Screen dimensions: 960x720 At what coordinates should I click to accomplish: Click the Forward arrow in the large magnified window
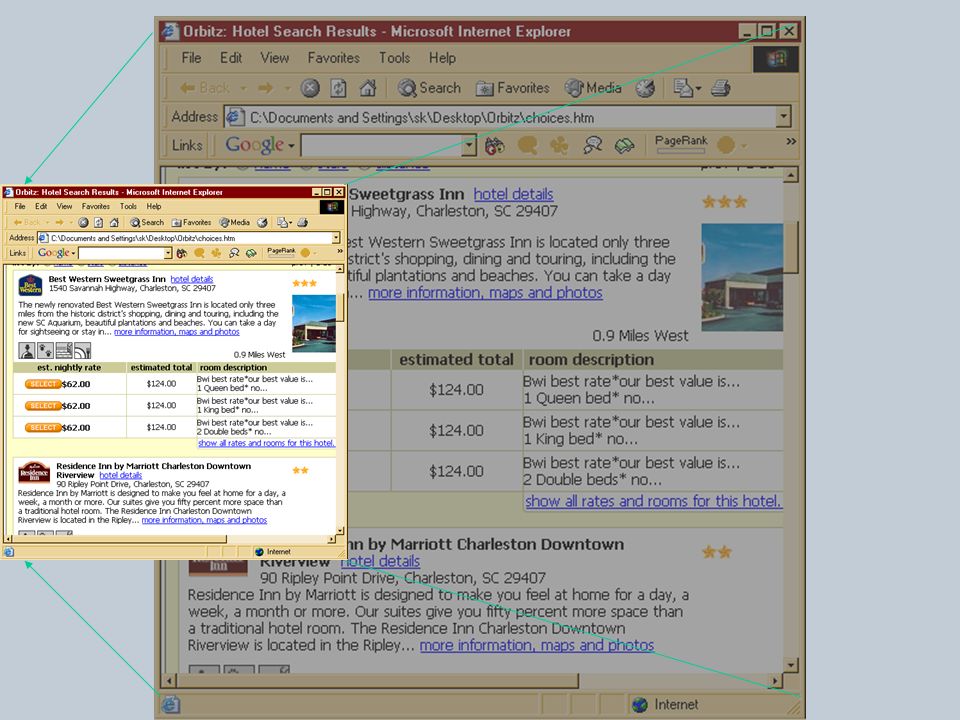(265, 88)
